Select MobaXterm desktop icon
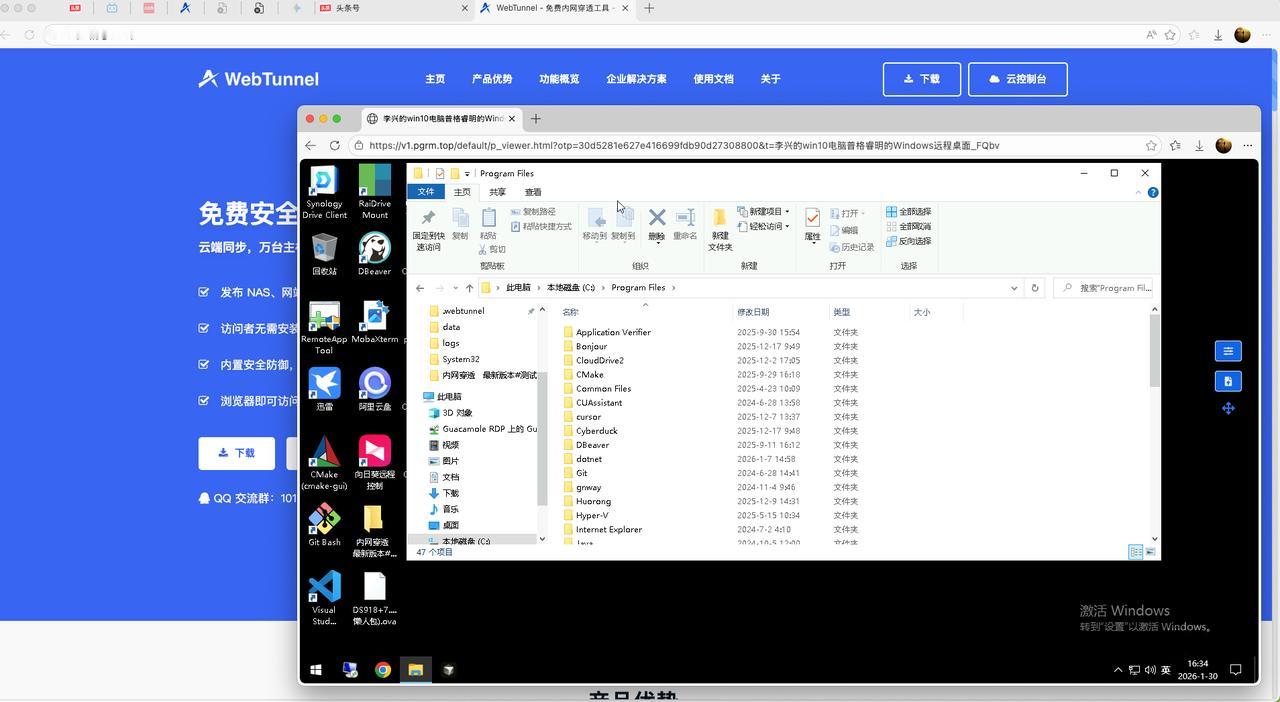 coord(375,322)
